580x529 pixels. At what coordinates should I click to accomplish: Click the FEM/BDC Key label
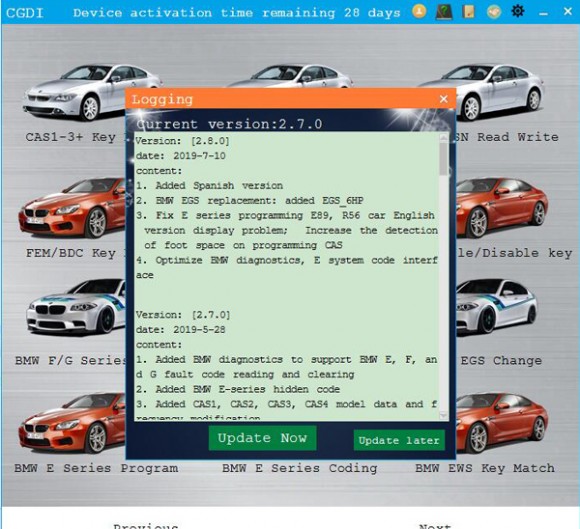[x=75, y=253]
